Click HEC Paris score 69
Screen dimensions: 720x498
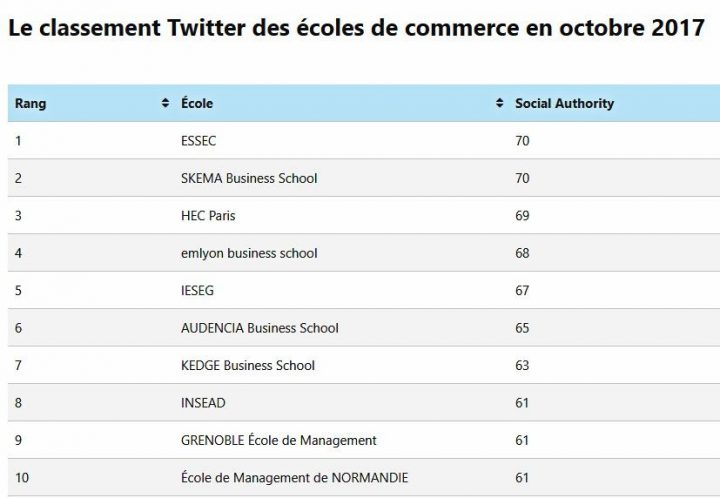click(522, 216)
